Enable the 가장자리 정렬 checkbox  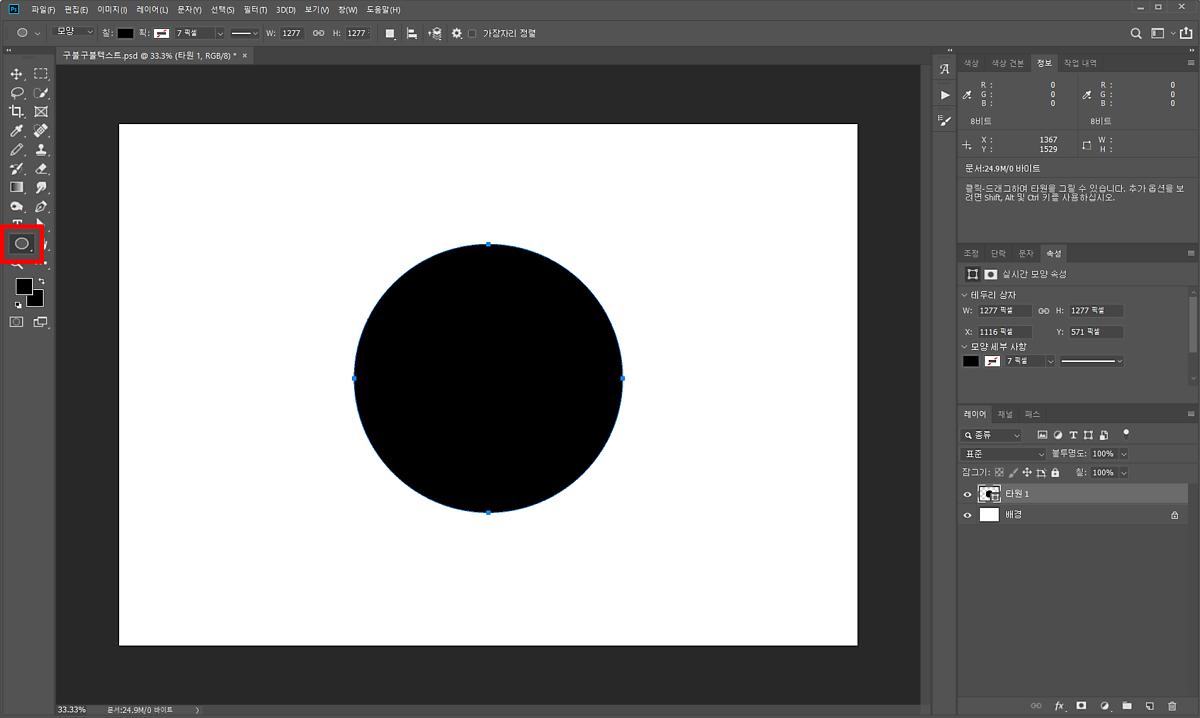point(472,33)
